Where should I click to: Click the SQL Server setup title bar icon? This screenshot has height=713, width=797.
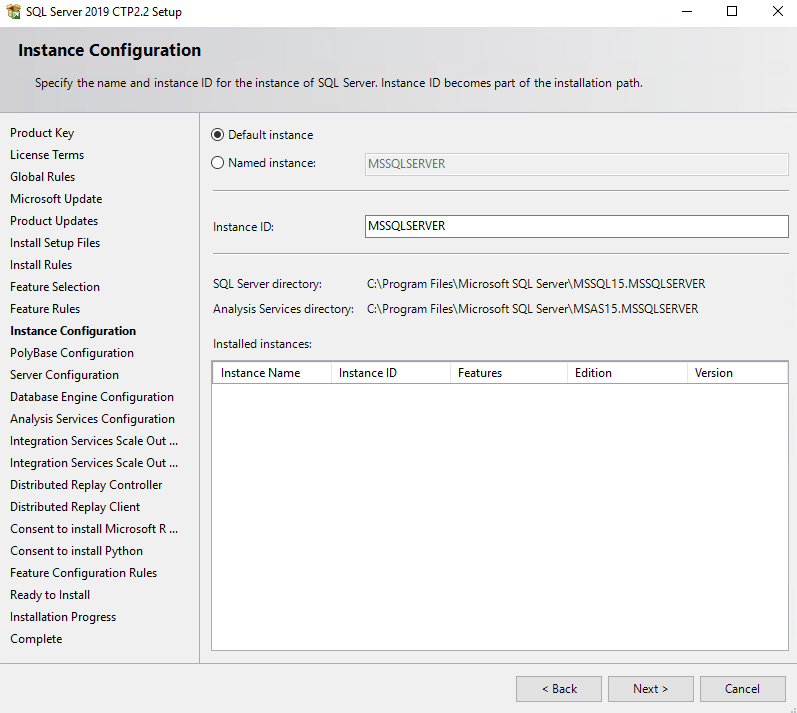point(14,11)
